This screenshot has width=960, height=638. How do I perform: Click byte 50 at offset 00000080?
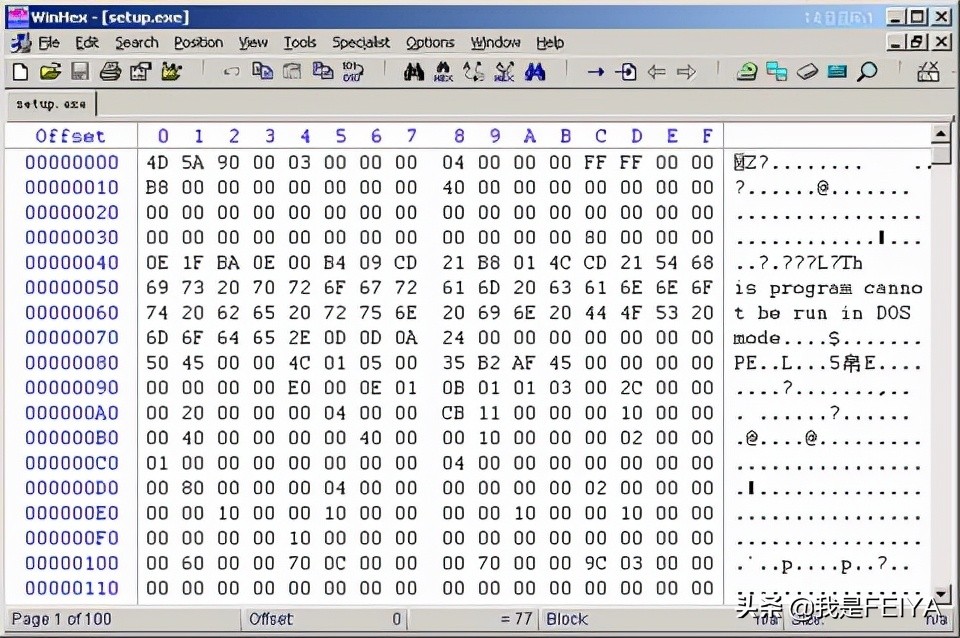(157, 362)
